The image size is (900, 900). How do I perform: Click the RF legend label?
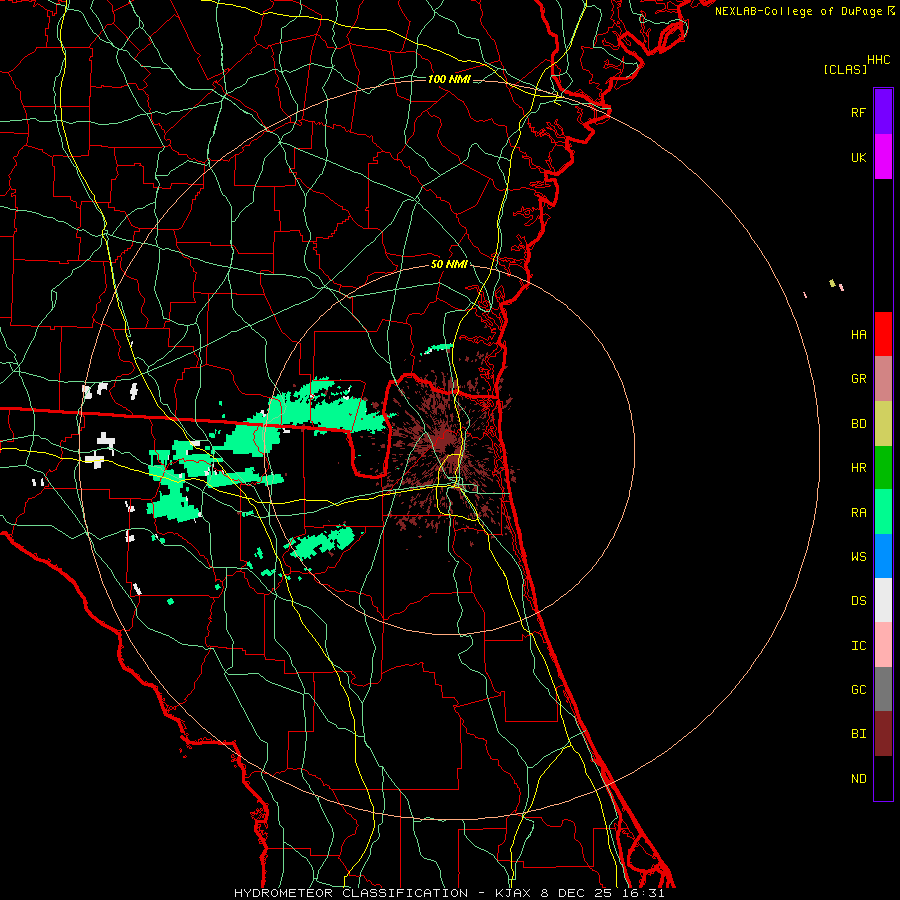click(858, 112)
